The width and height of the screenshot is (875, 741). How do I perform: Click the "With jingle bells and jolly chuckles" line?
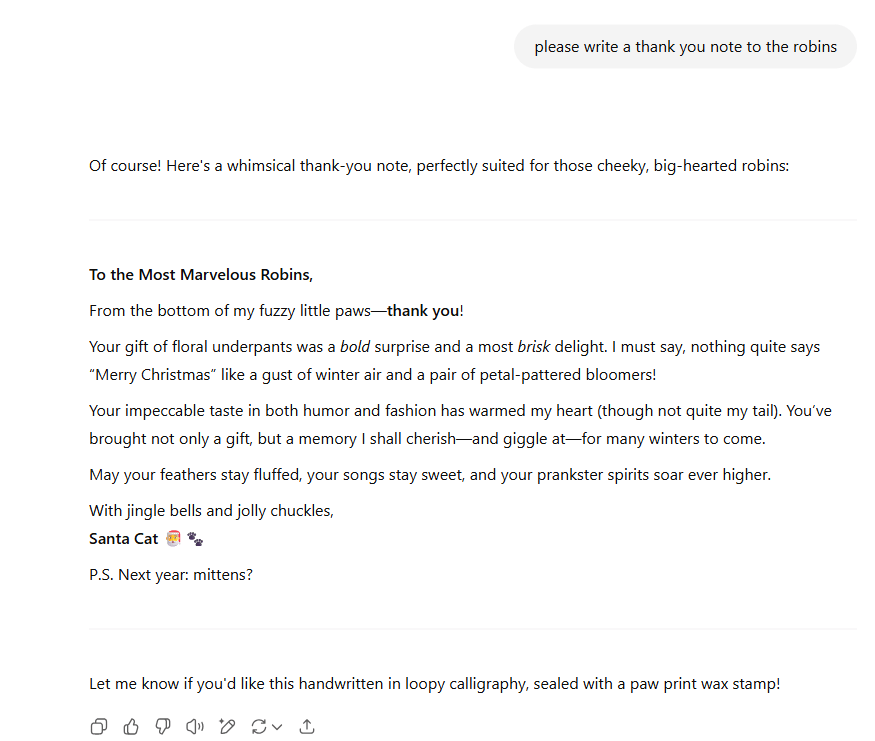pyautogui.click(x=211, y=511)
